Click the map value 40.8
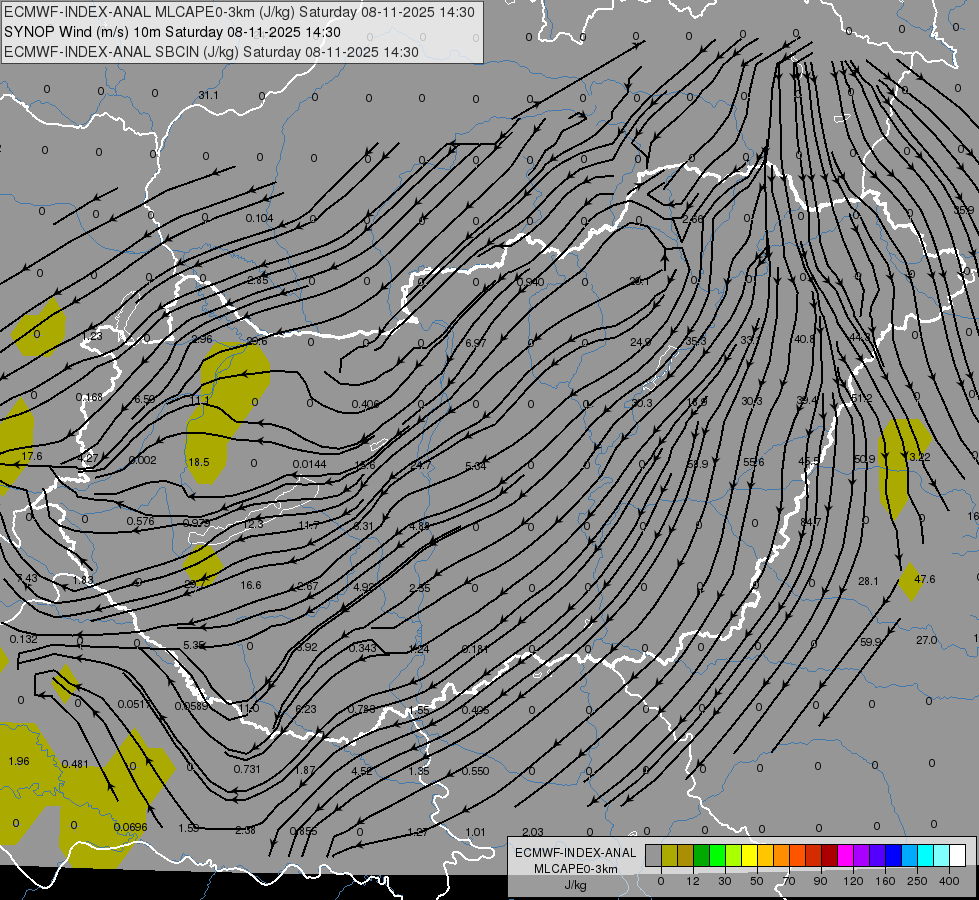Viewport: 979px width, 900px height. (804, 339)
